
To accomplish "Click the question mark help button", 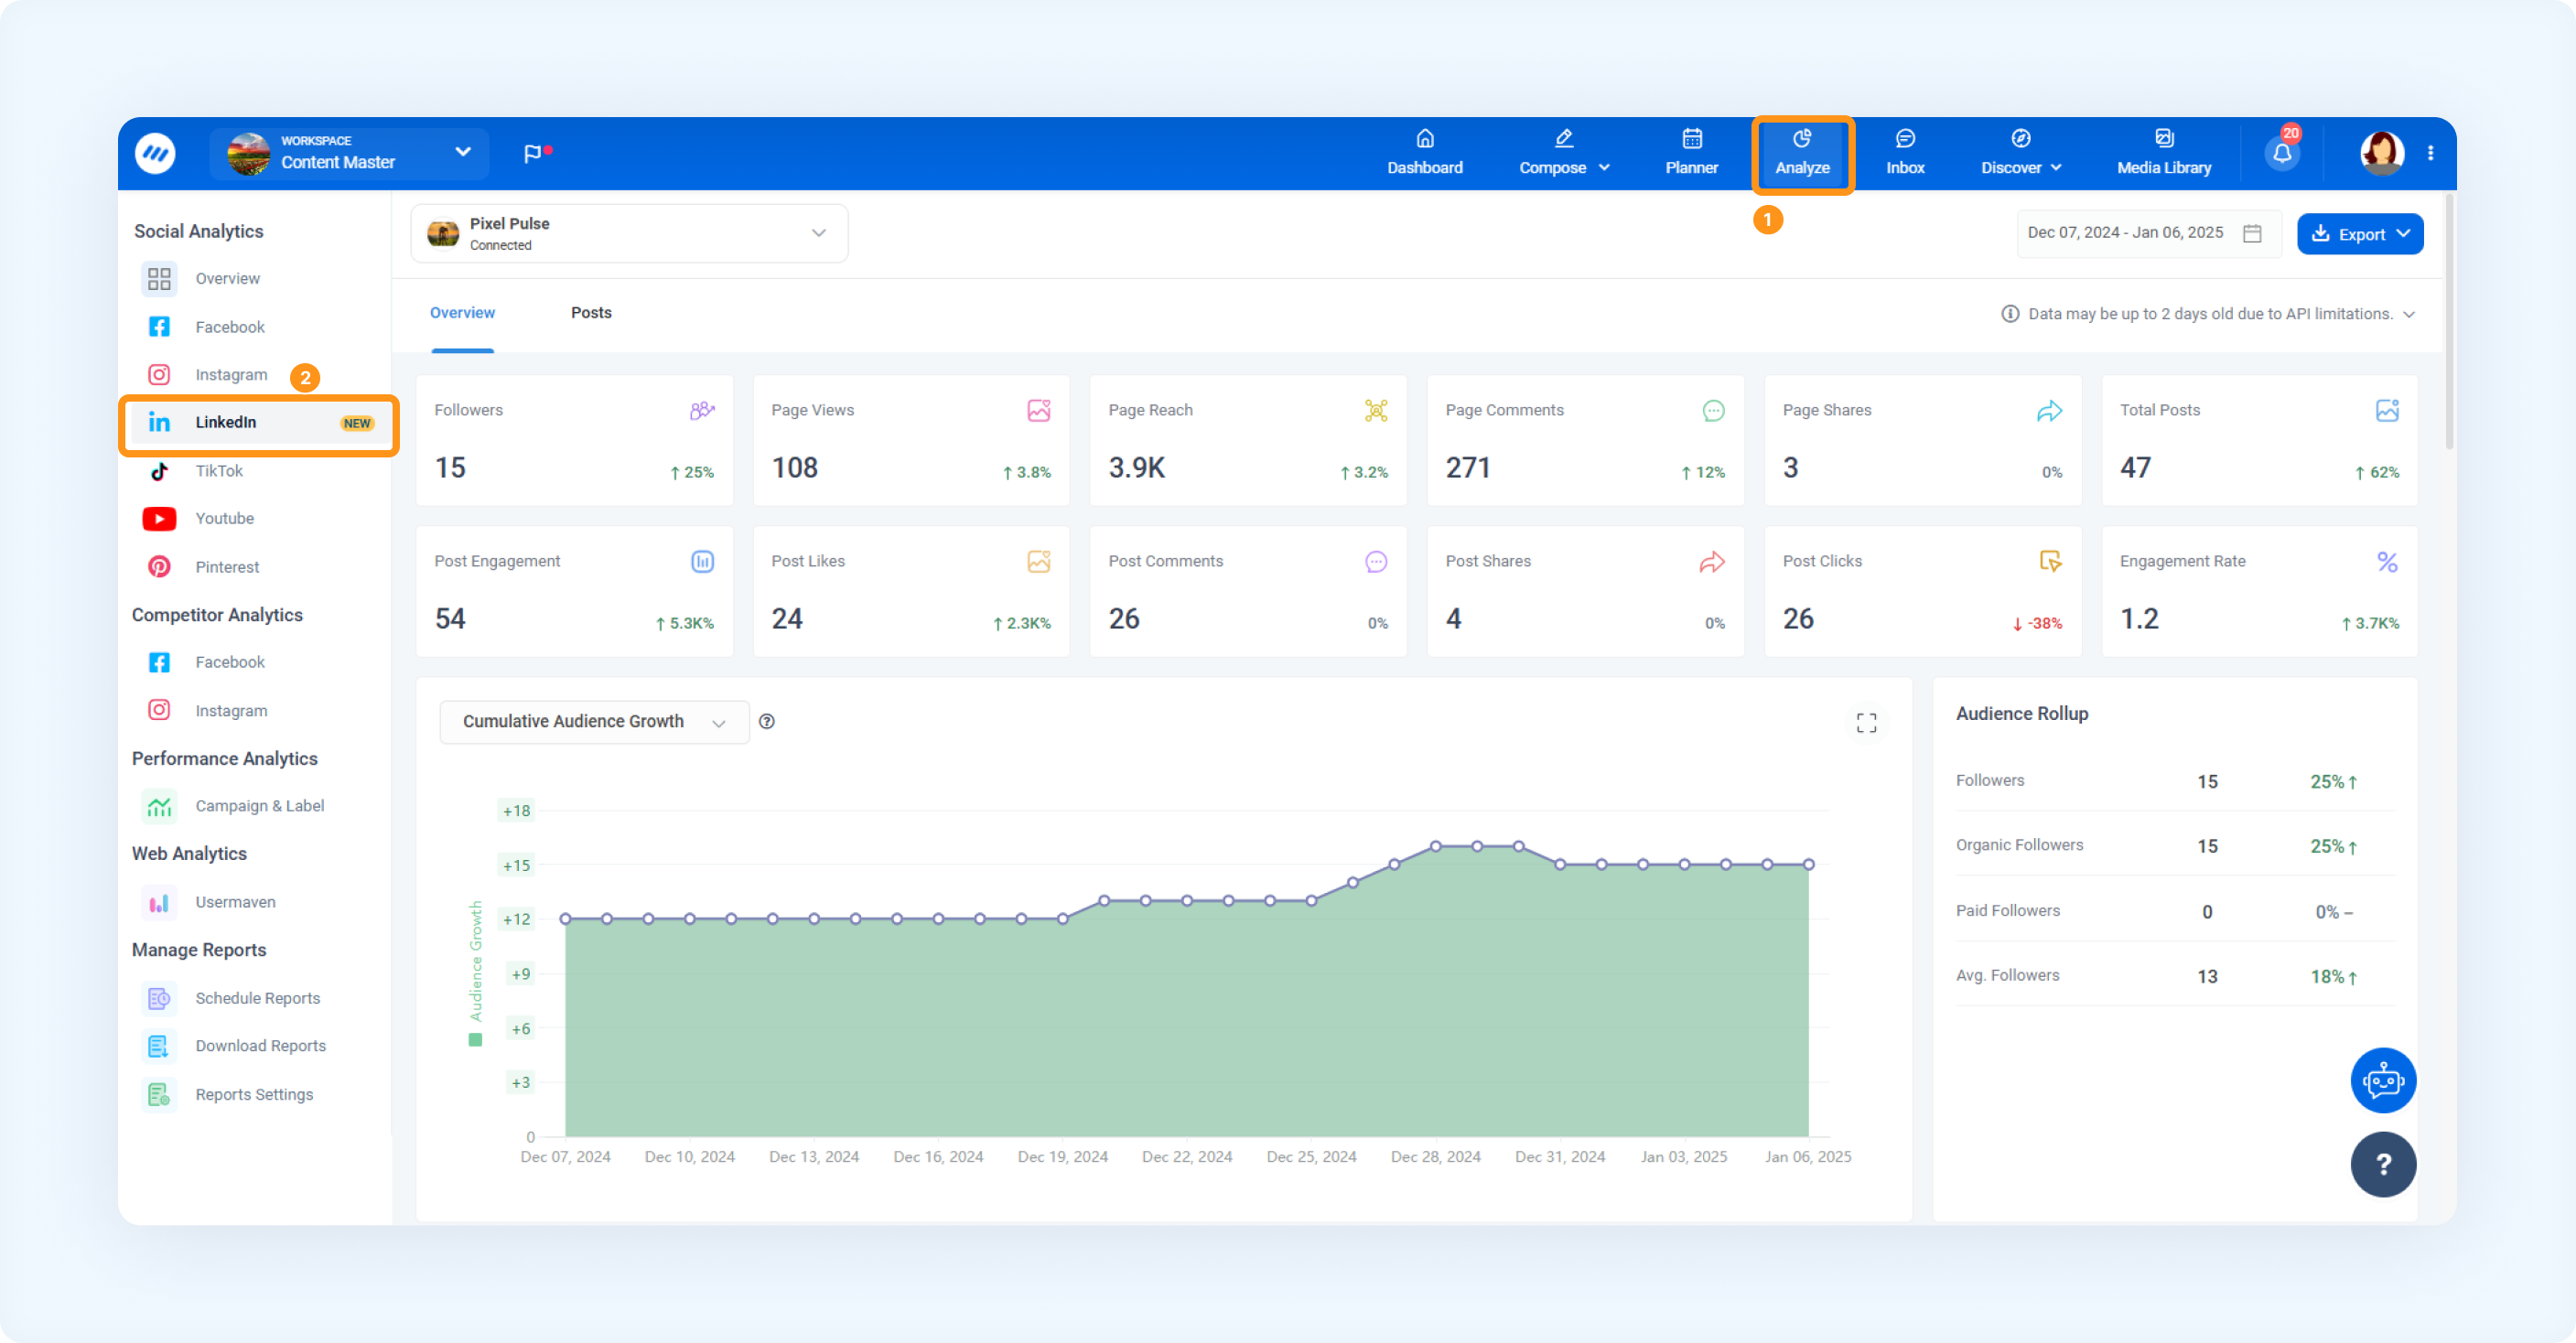I will coord(2383,1164).
